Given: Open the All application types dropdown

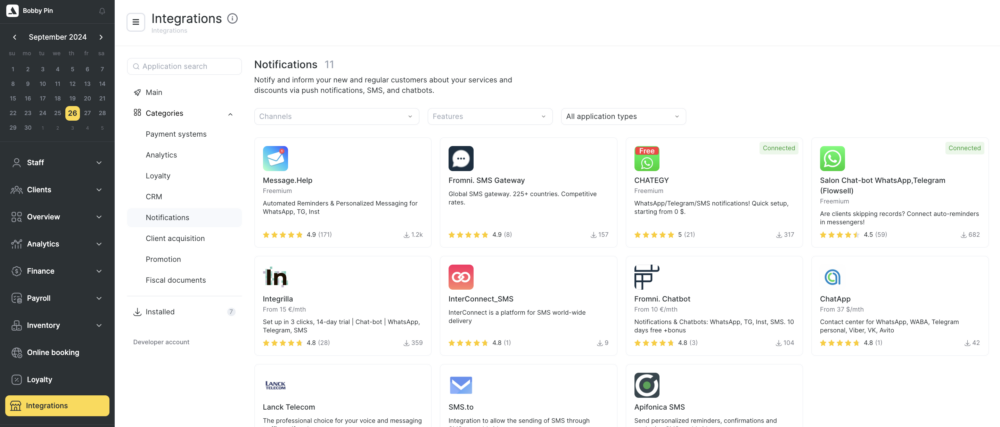Looking at the screenshot, I should pyautogui.click(x=624, y=117).
